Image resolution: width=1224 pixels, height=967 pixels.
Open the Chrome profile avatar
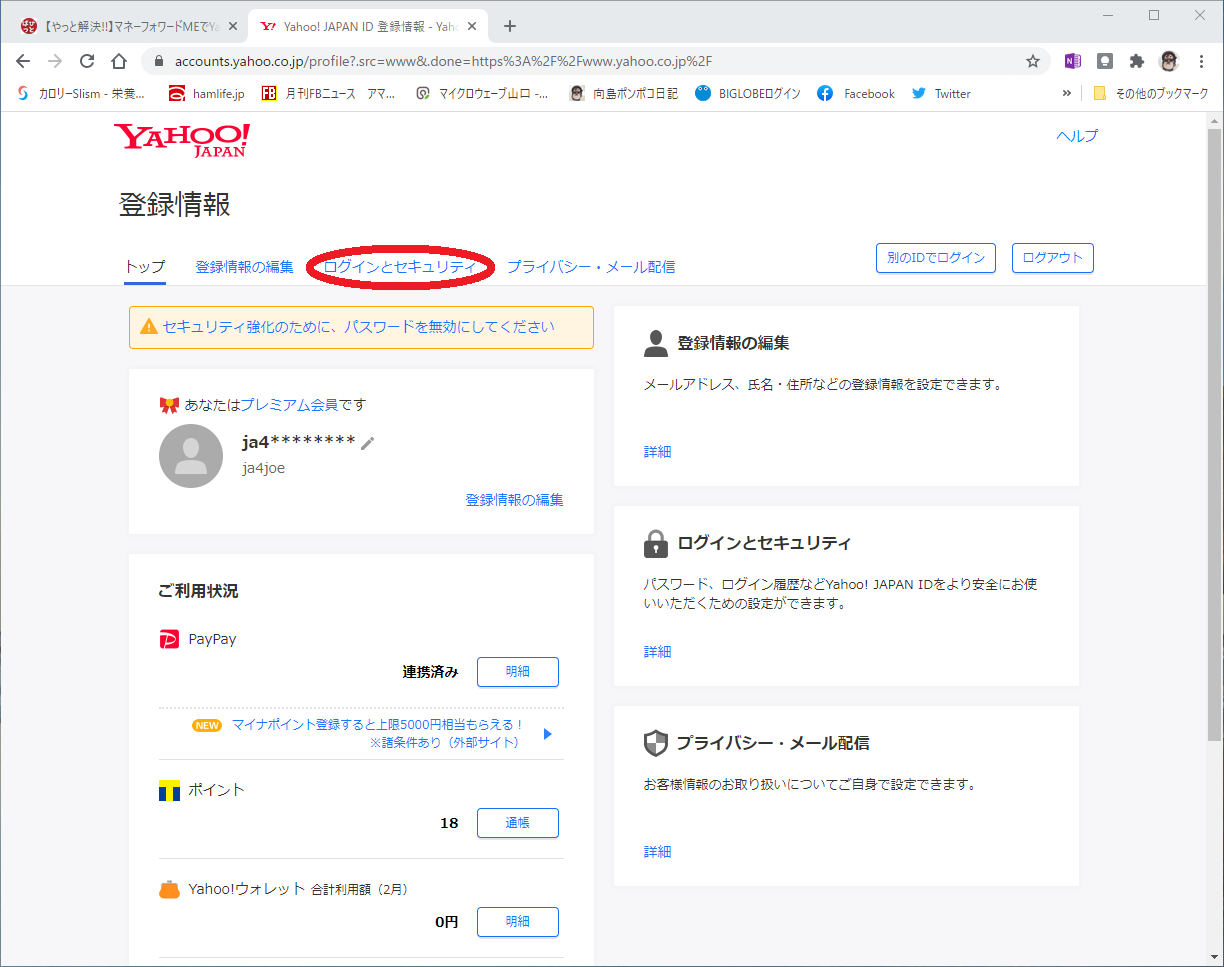1169,61
